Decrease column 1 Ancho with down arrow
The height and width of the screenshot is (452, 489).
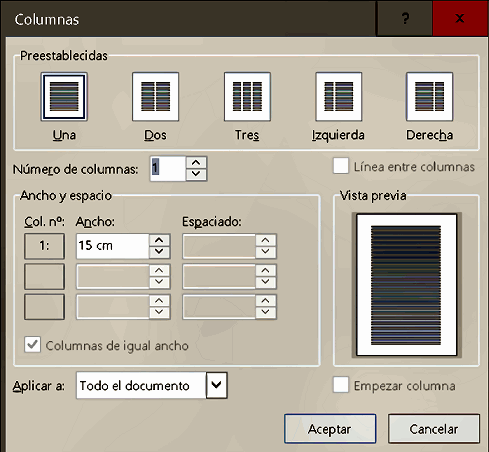(159, 252)
